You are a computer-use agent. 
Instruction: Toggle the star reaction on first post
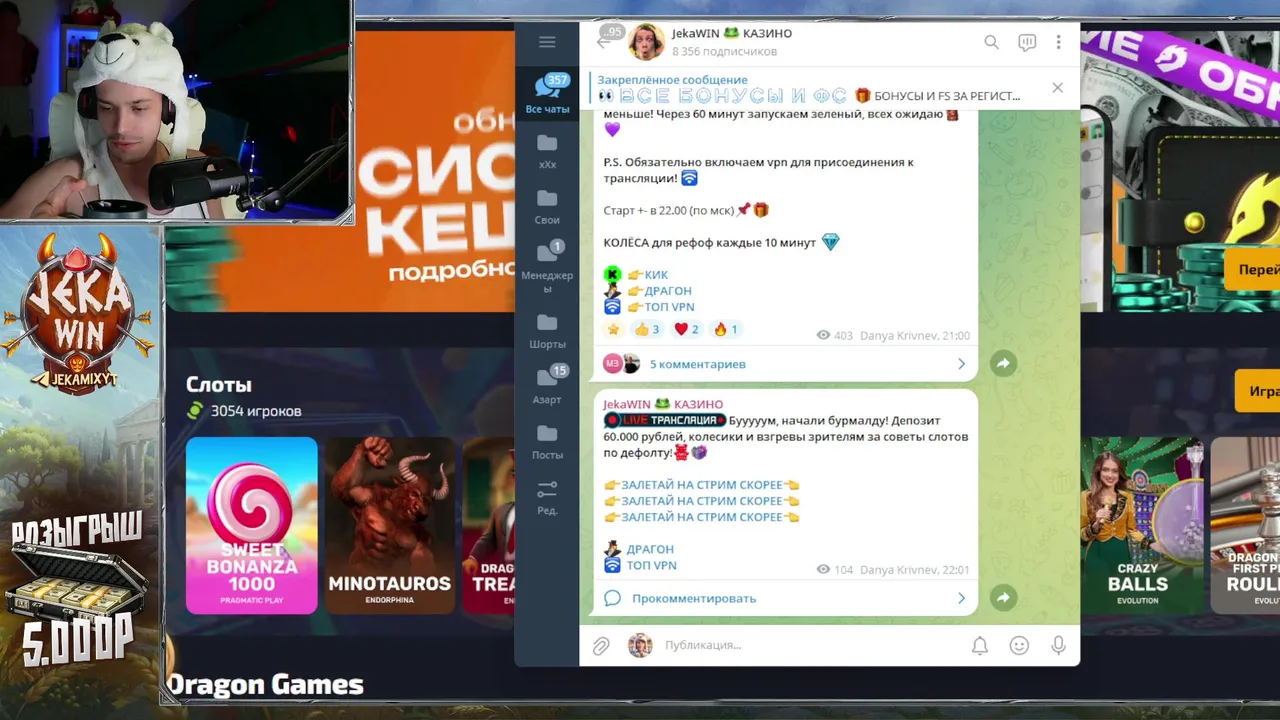click(x=613, y=329)
